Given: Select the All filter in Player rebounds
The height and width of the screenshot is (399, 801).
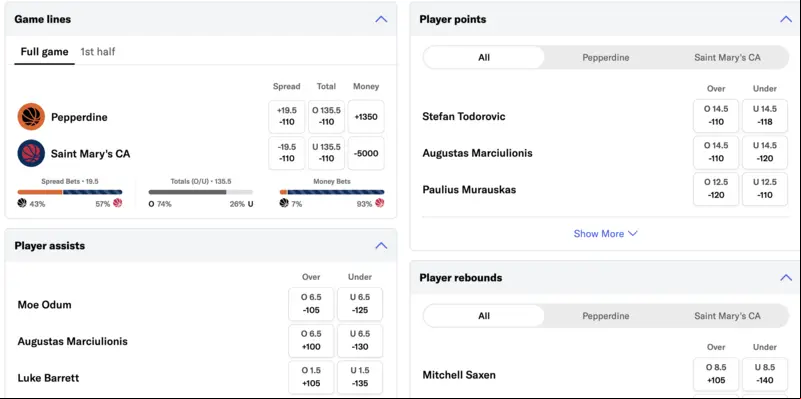Looking at the screenshot, I should coord(484,316).
